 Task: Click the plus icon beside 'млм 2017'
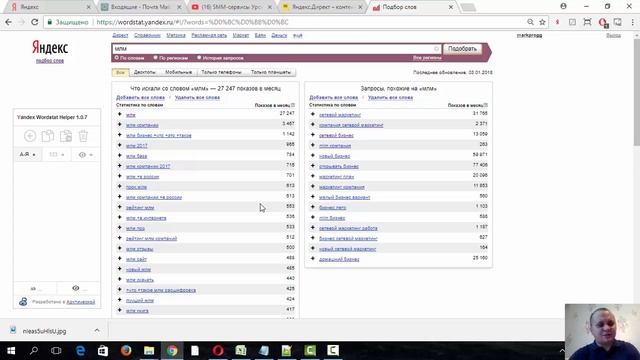tap(120, 145)
